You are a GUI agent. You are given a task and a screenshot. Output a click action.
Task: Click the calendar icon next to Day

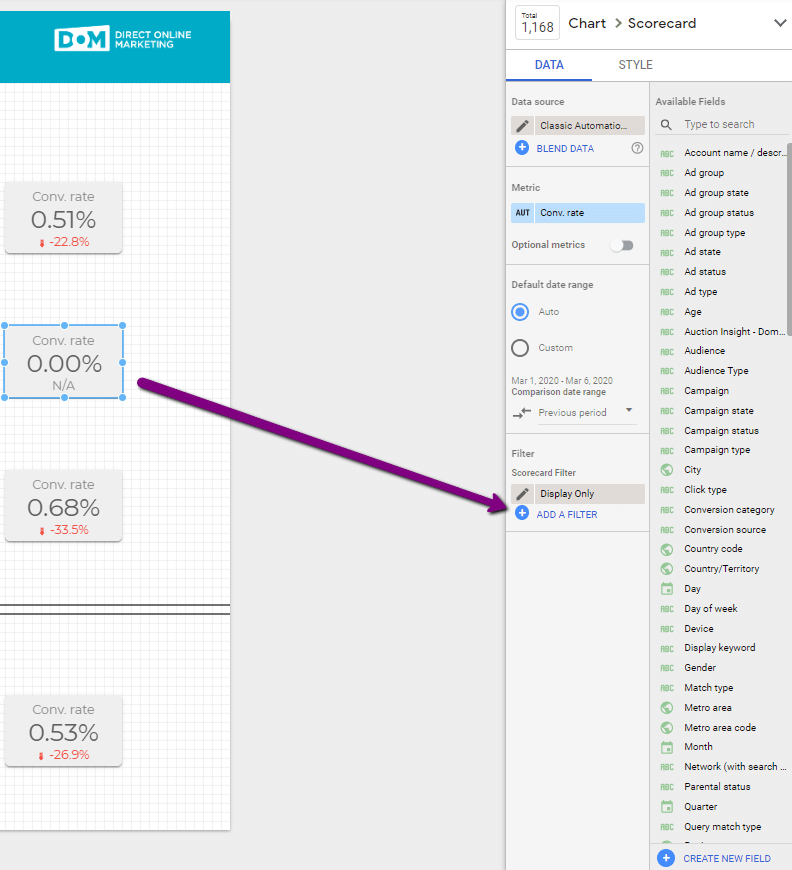click(667, 589)
